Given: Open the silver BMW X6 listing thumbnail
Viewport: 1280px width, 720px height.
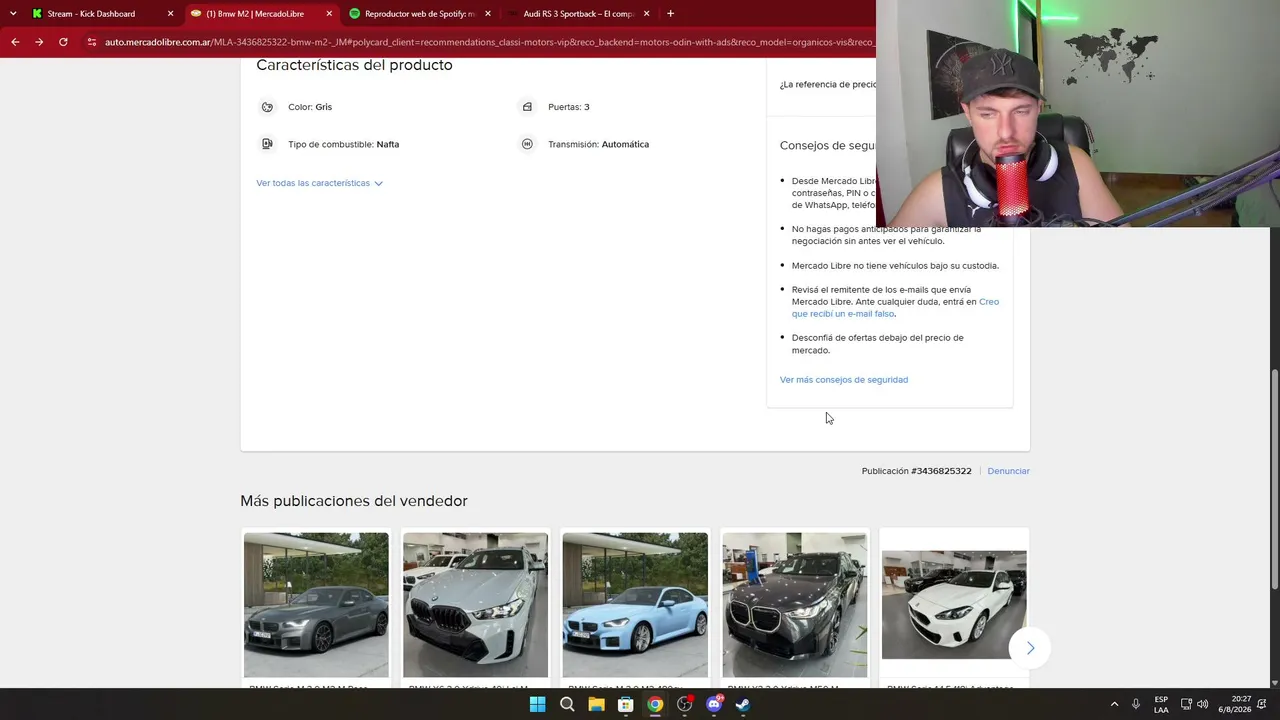Looking at the screenshot, I should 475,605.
